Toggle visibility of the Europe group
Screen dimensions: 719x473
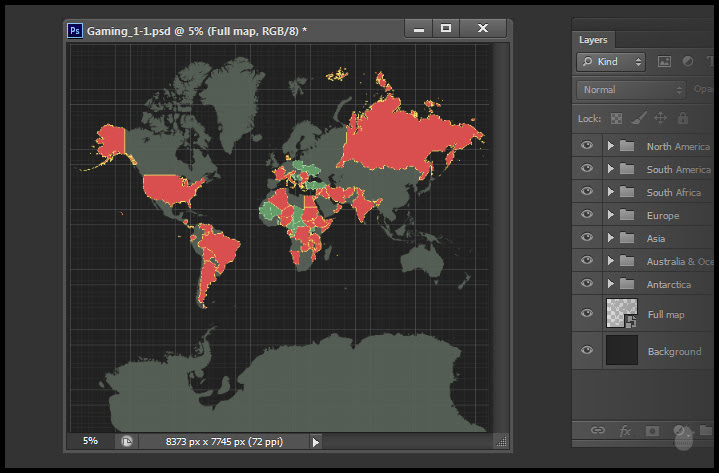[587, 215]
